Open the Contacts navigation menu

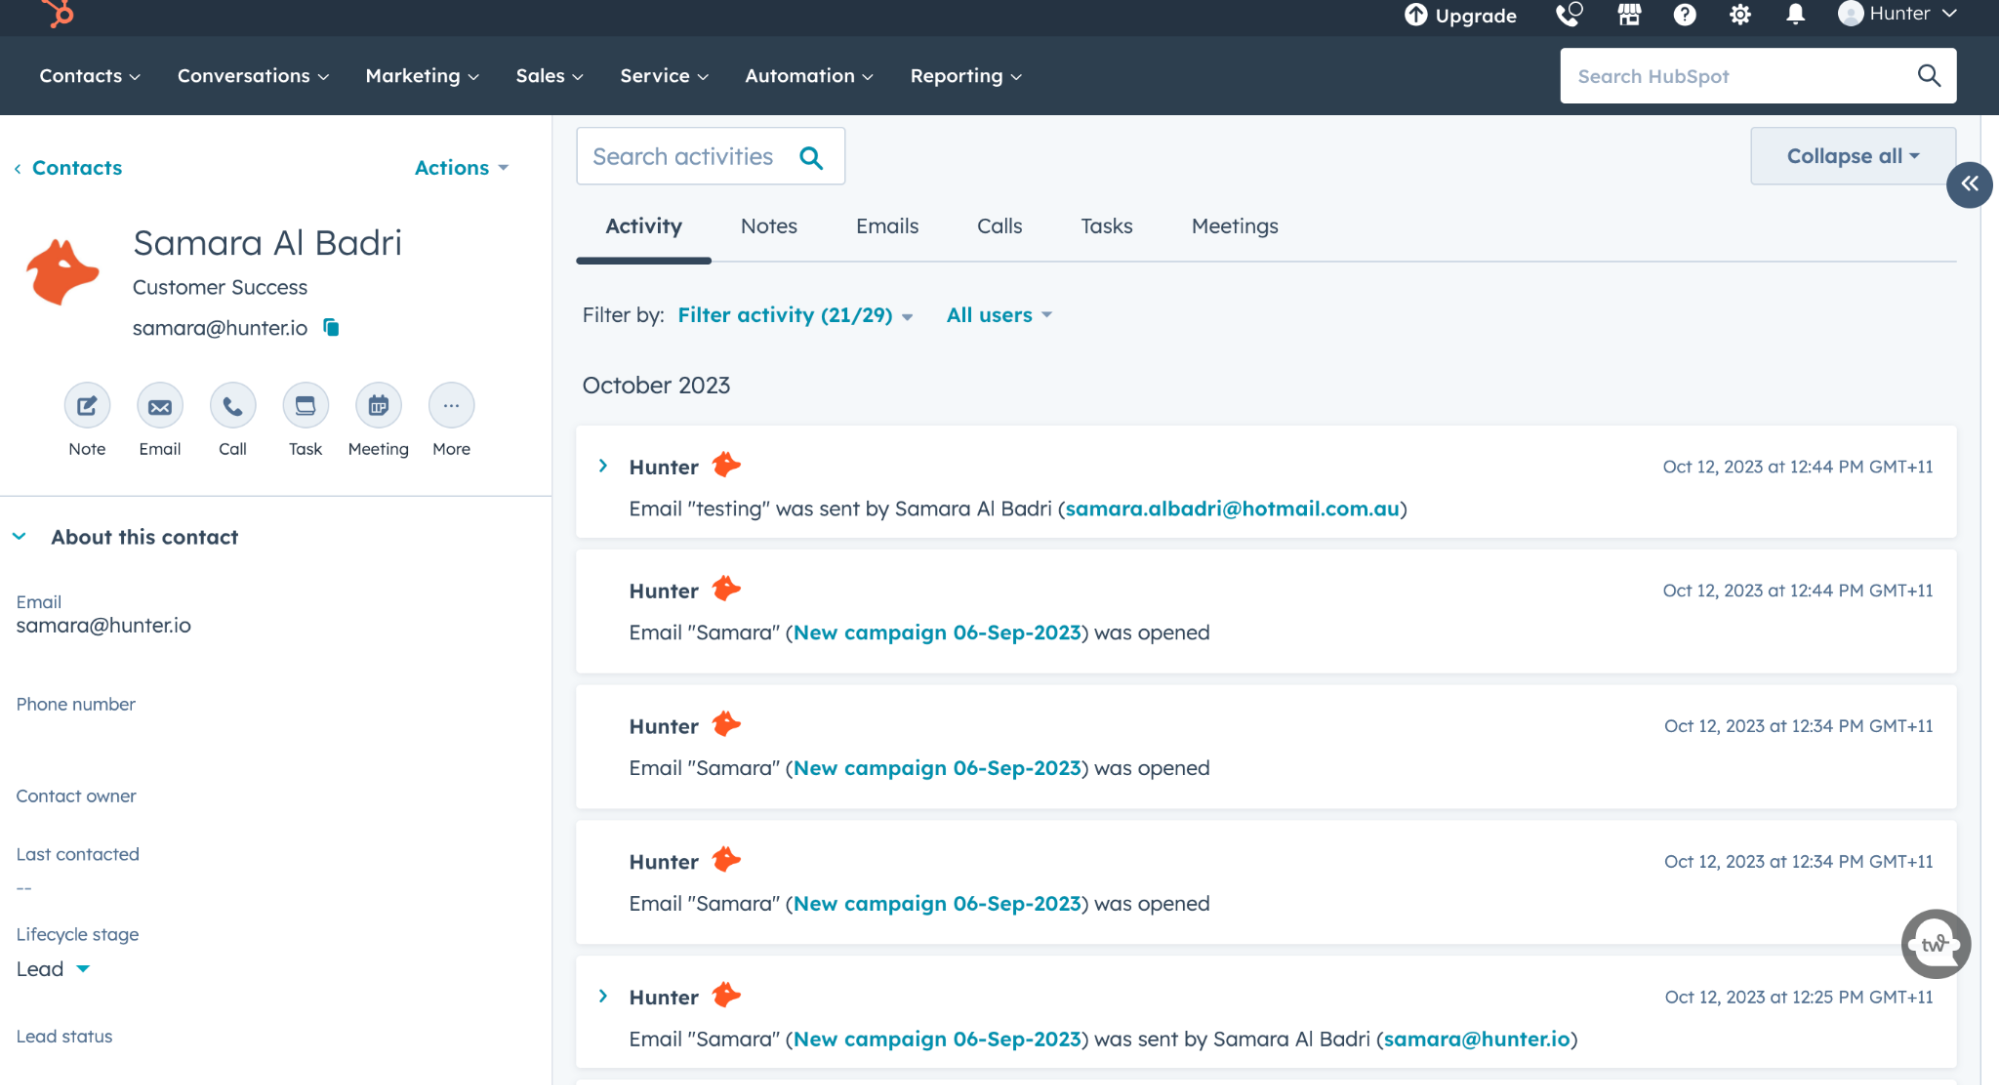click(x=90, y=76)
